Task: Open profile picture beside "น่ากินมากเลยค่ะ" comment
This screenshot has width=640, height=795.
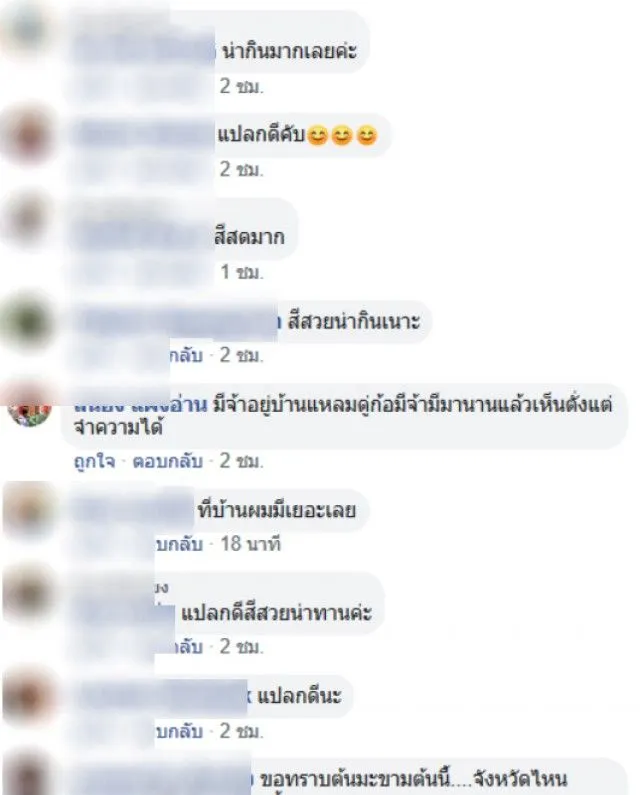Action: tap(28, 31)
